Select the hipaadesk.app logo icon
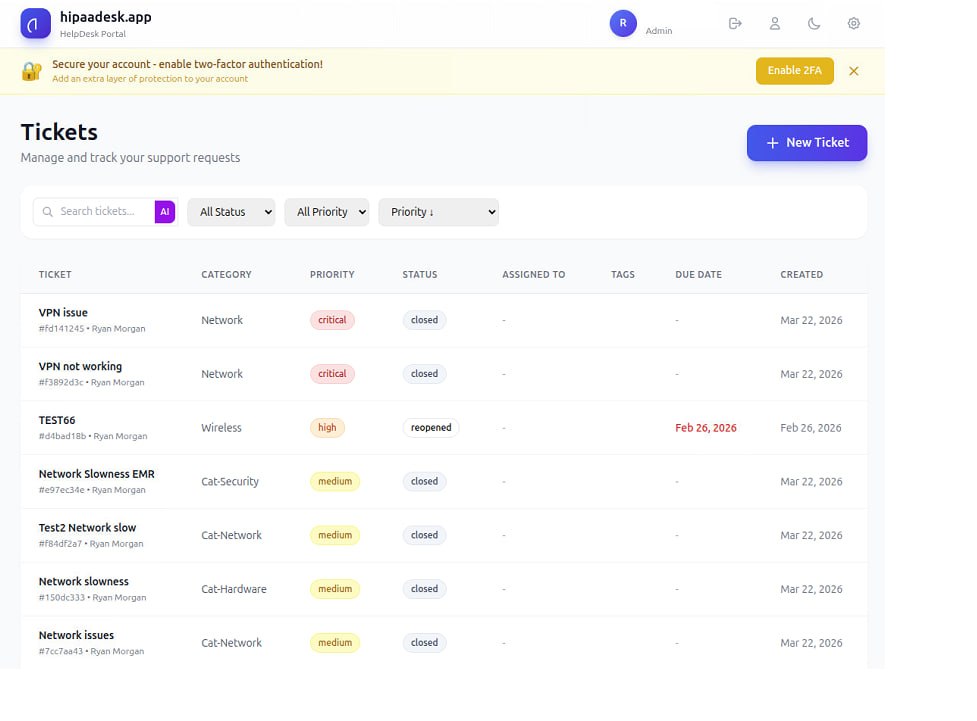977x721 pixels. click(x=34, y=23)
